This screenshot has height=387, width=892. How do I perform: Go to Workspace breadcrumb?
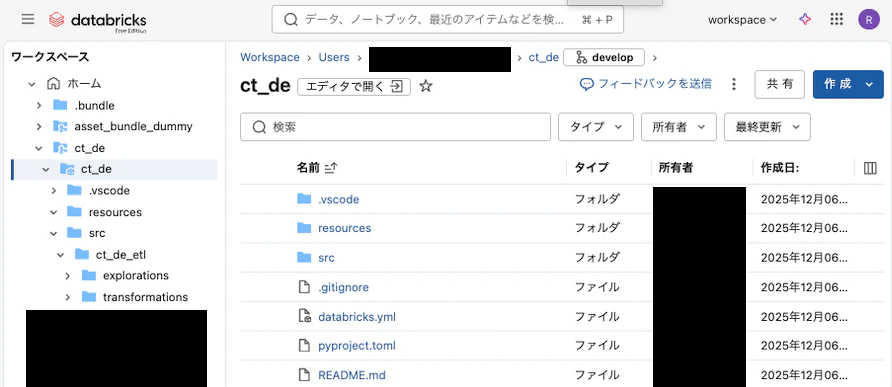point(270,57)
